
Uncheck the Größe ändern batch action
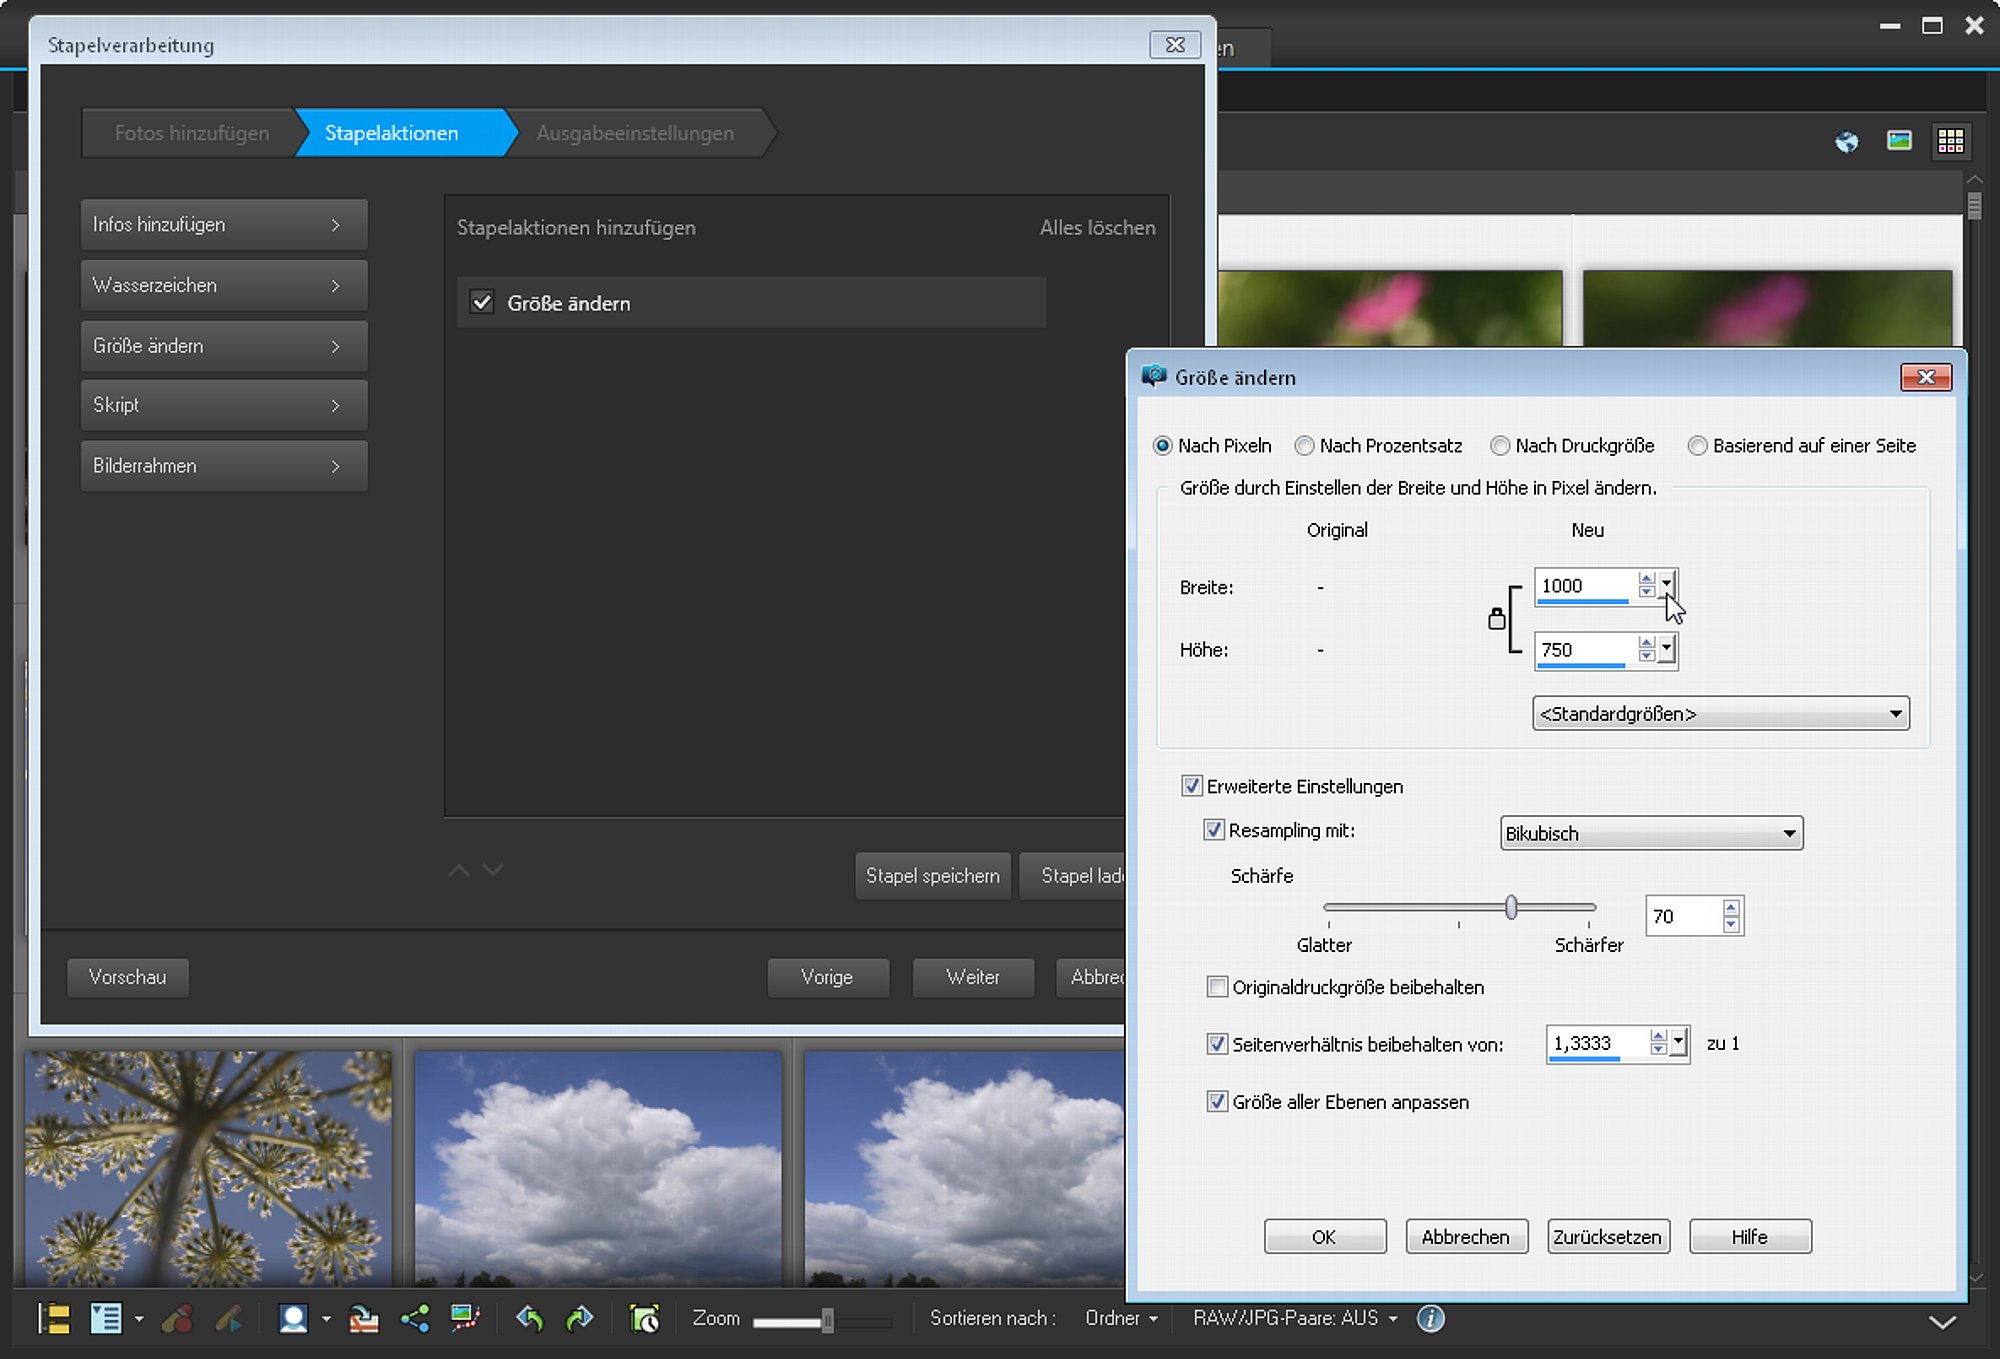tap(482, 302)
